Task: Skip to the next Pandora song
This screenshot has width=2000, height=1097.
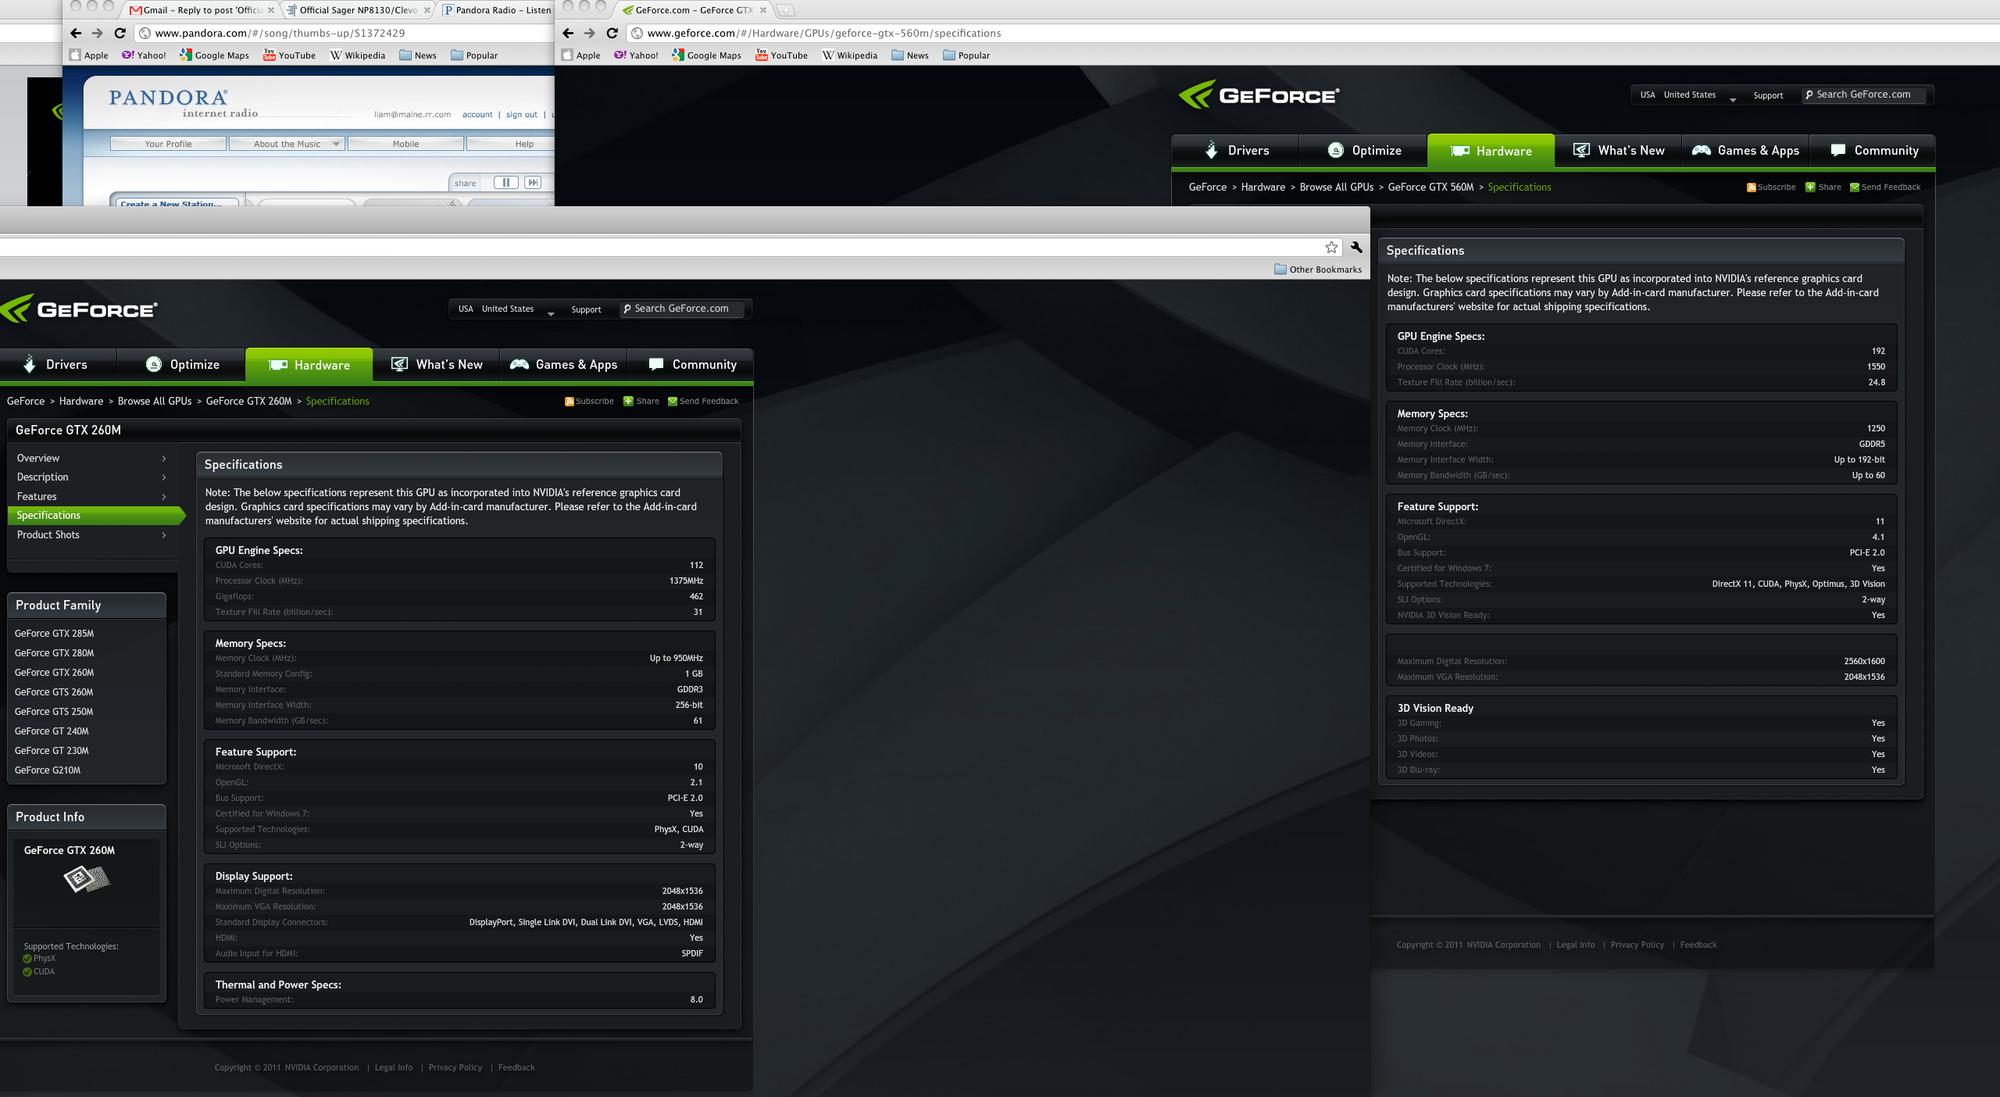Action: 533,183
